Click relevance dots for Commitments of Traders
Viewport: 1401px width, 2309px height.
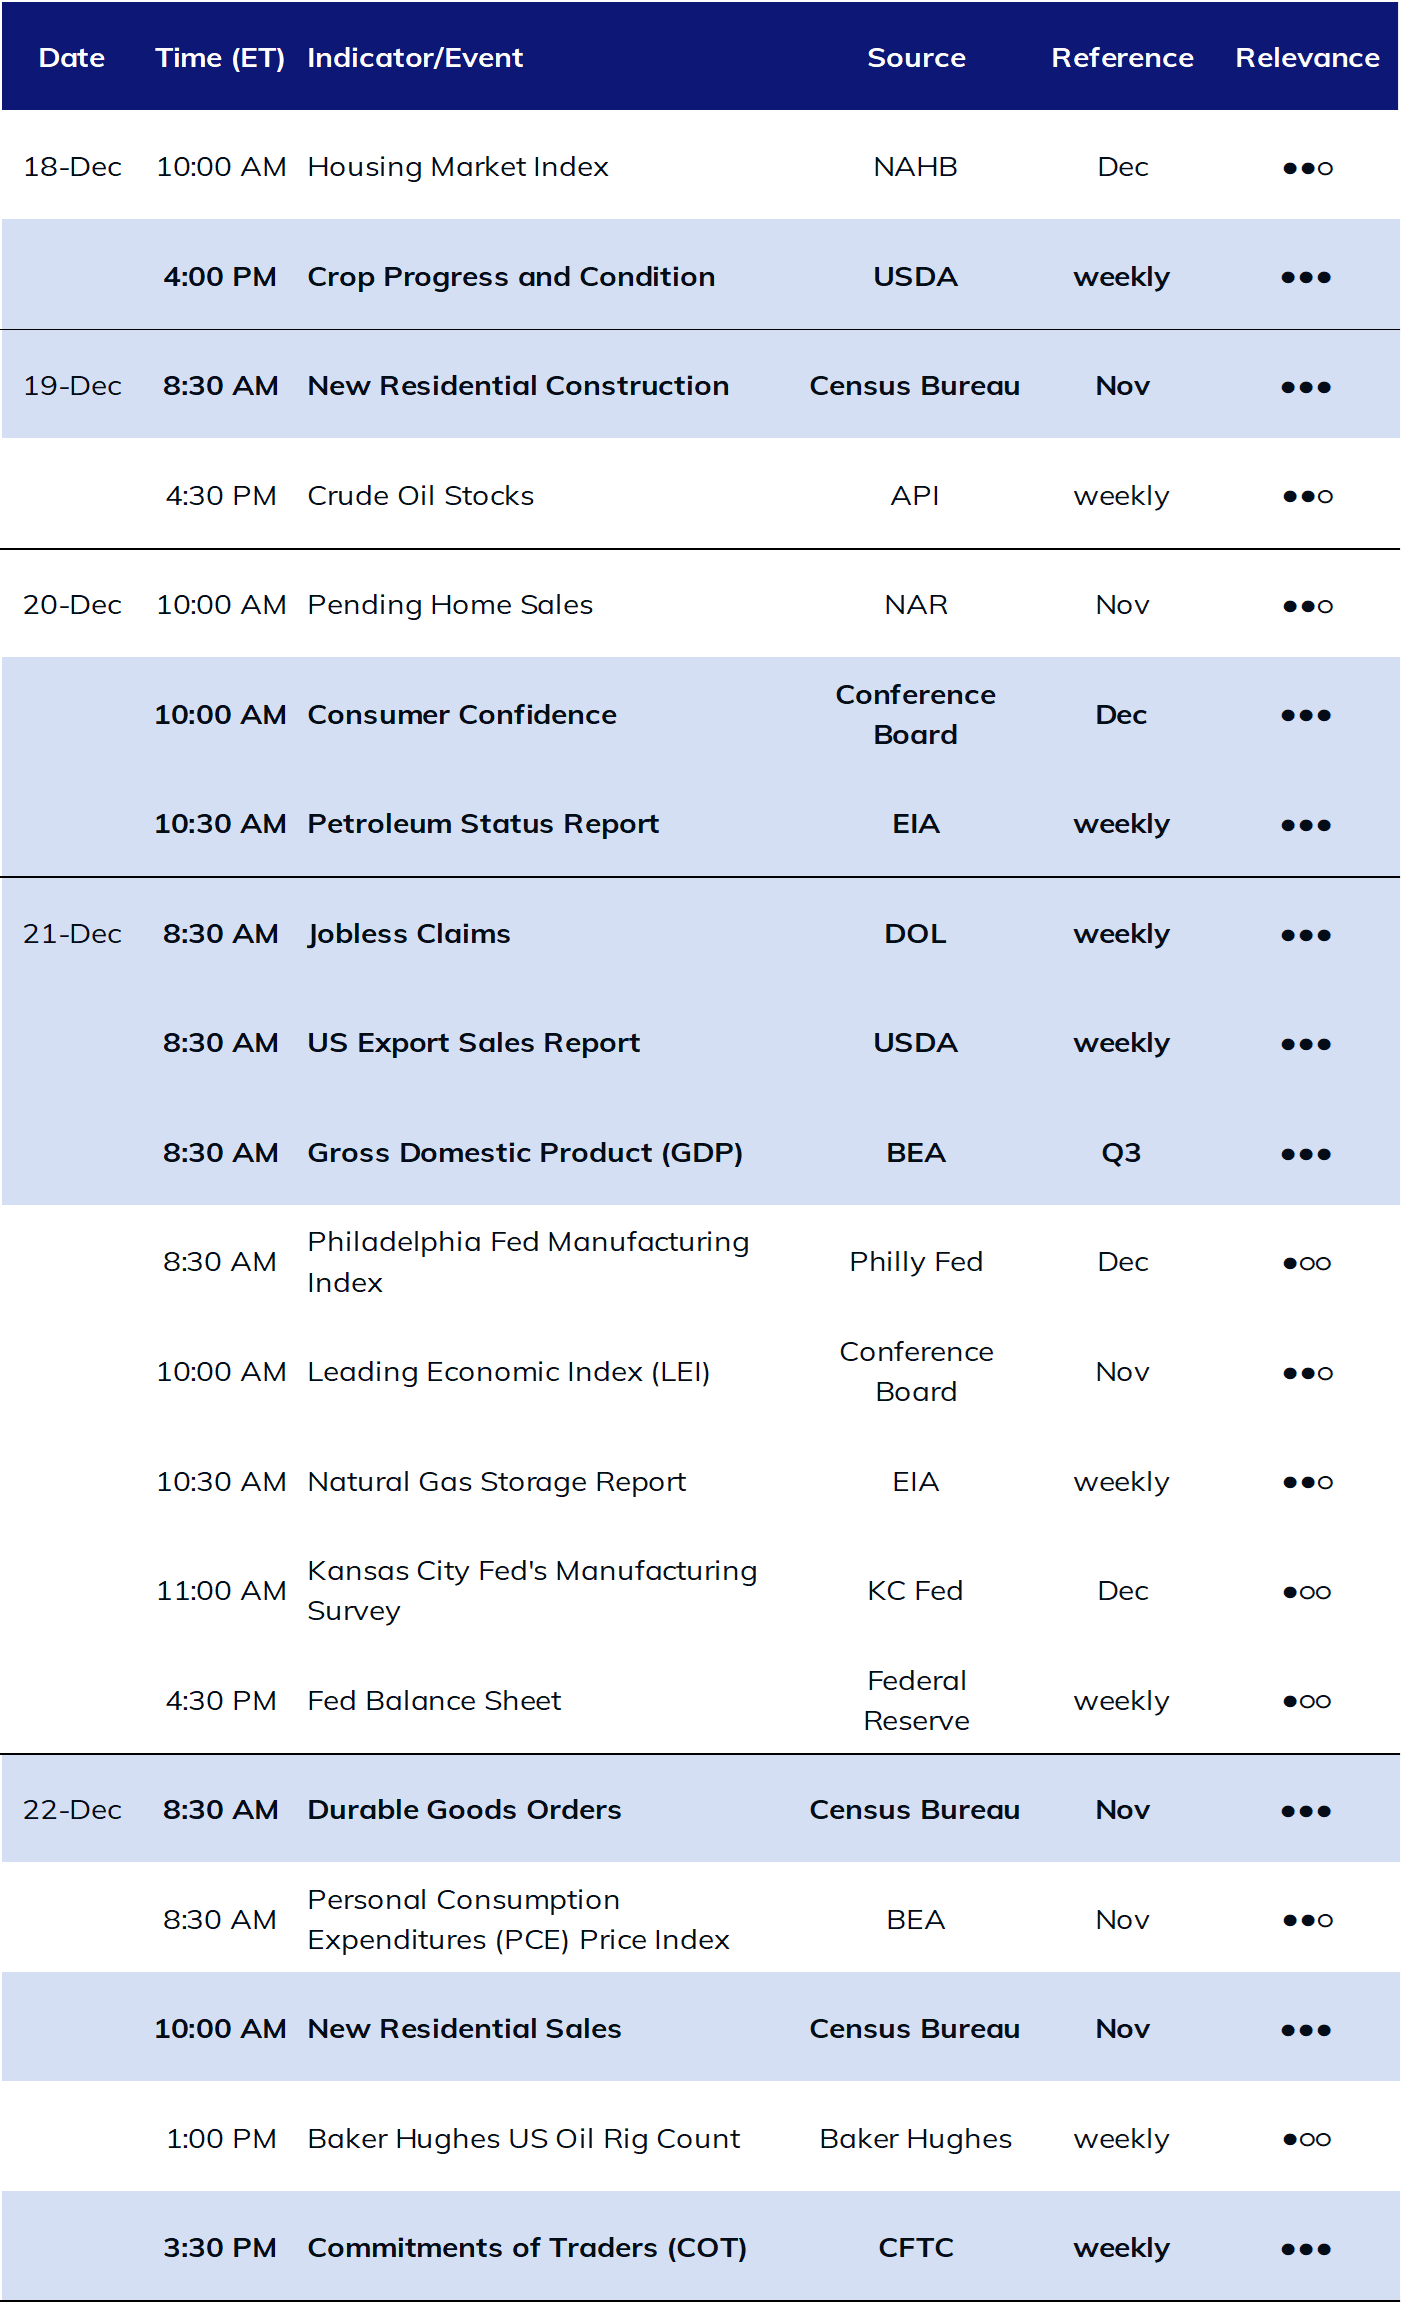(x=1306, y=2249)
